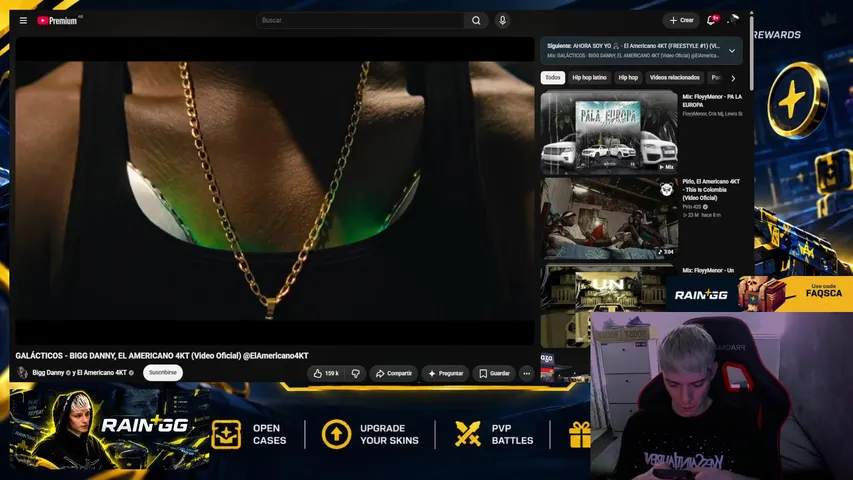Open the YouTube hamburger guide menu
853x480 pixels.
point(23,21)
